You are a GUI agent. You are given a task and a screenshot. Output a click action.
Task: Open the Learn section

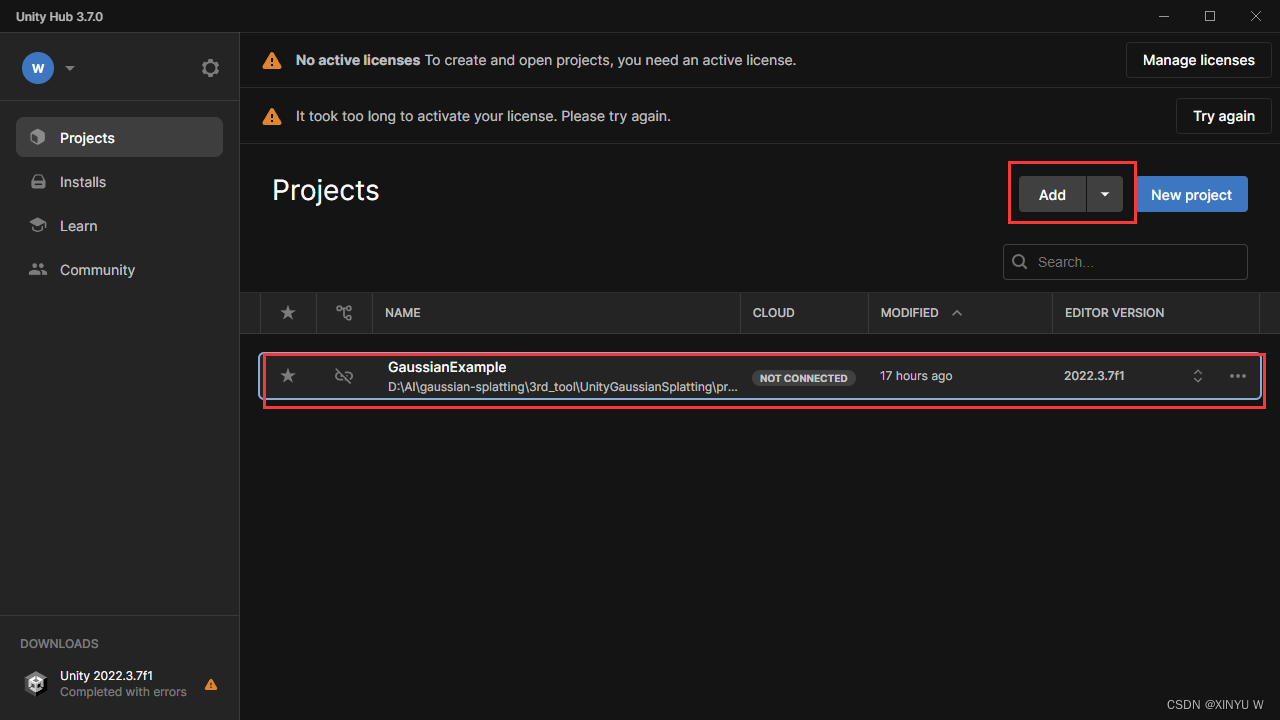click(119, 226)
